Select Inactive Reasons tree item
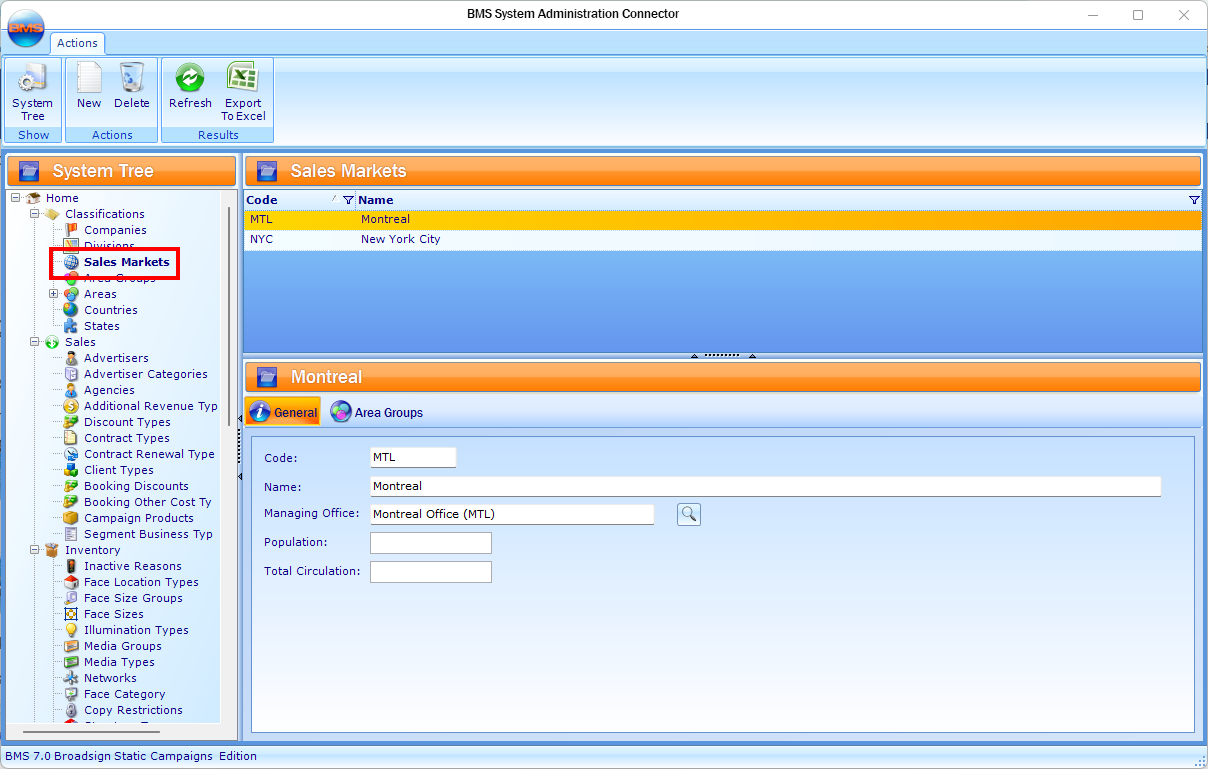The height and width of the screenshot is (769, 1208). point(133,566)
